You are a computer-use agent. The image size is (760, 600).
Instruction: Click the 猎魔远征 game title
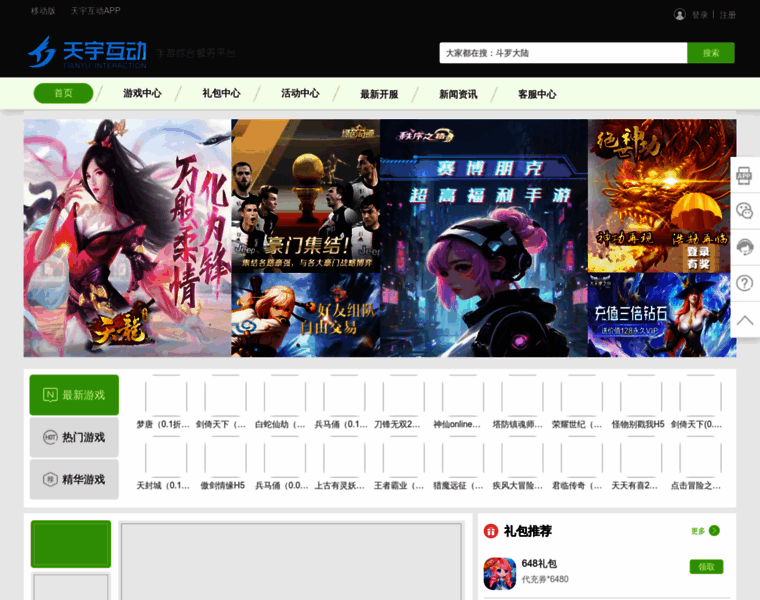pos(458,486)
